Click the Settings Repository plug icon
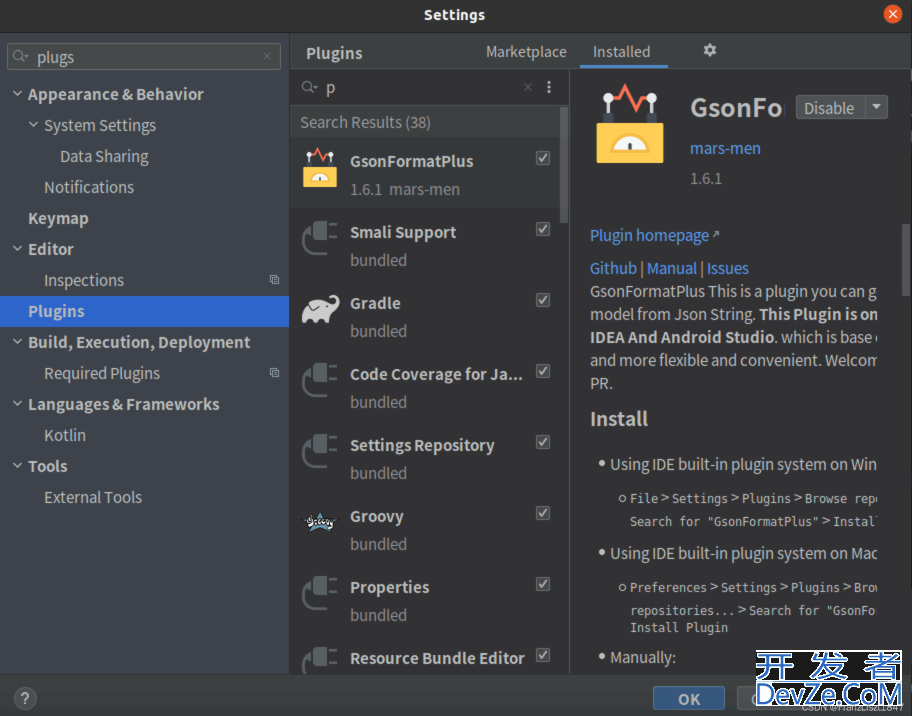Viewport: 912px width, 716px height. 320,451
